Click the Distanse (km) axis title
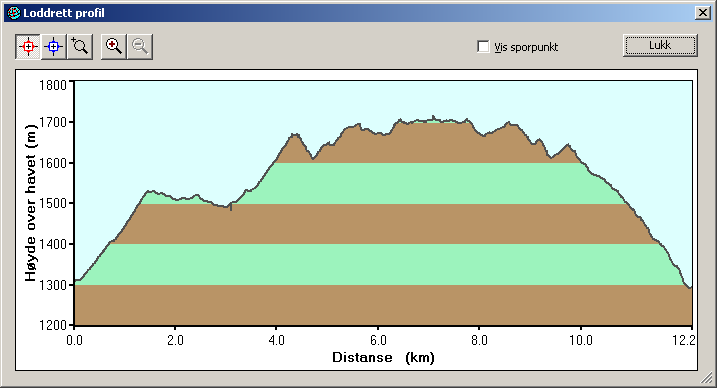Screen dimensions: 717x388 point(383,357)
